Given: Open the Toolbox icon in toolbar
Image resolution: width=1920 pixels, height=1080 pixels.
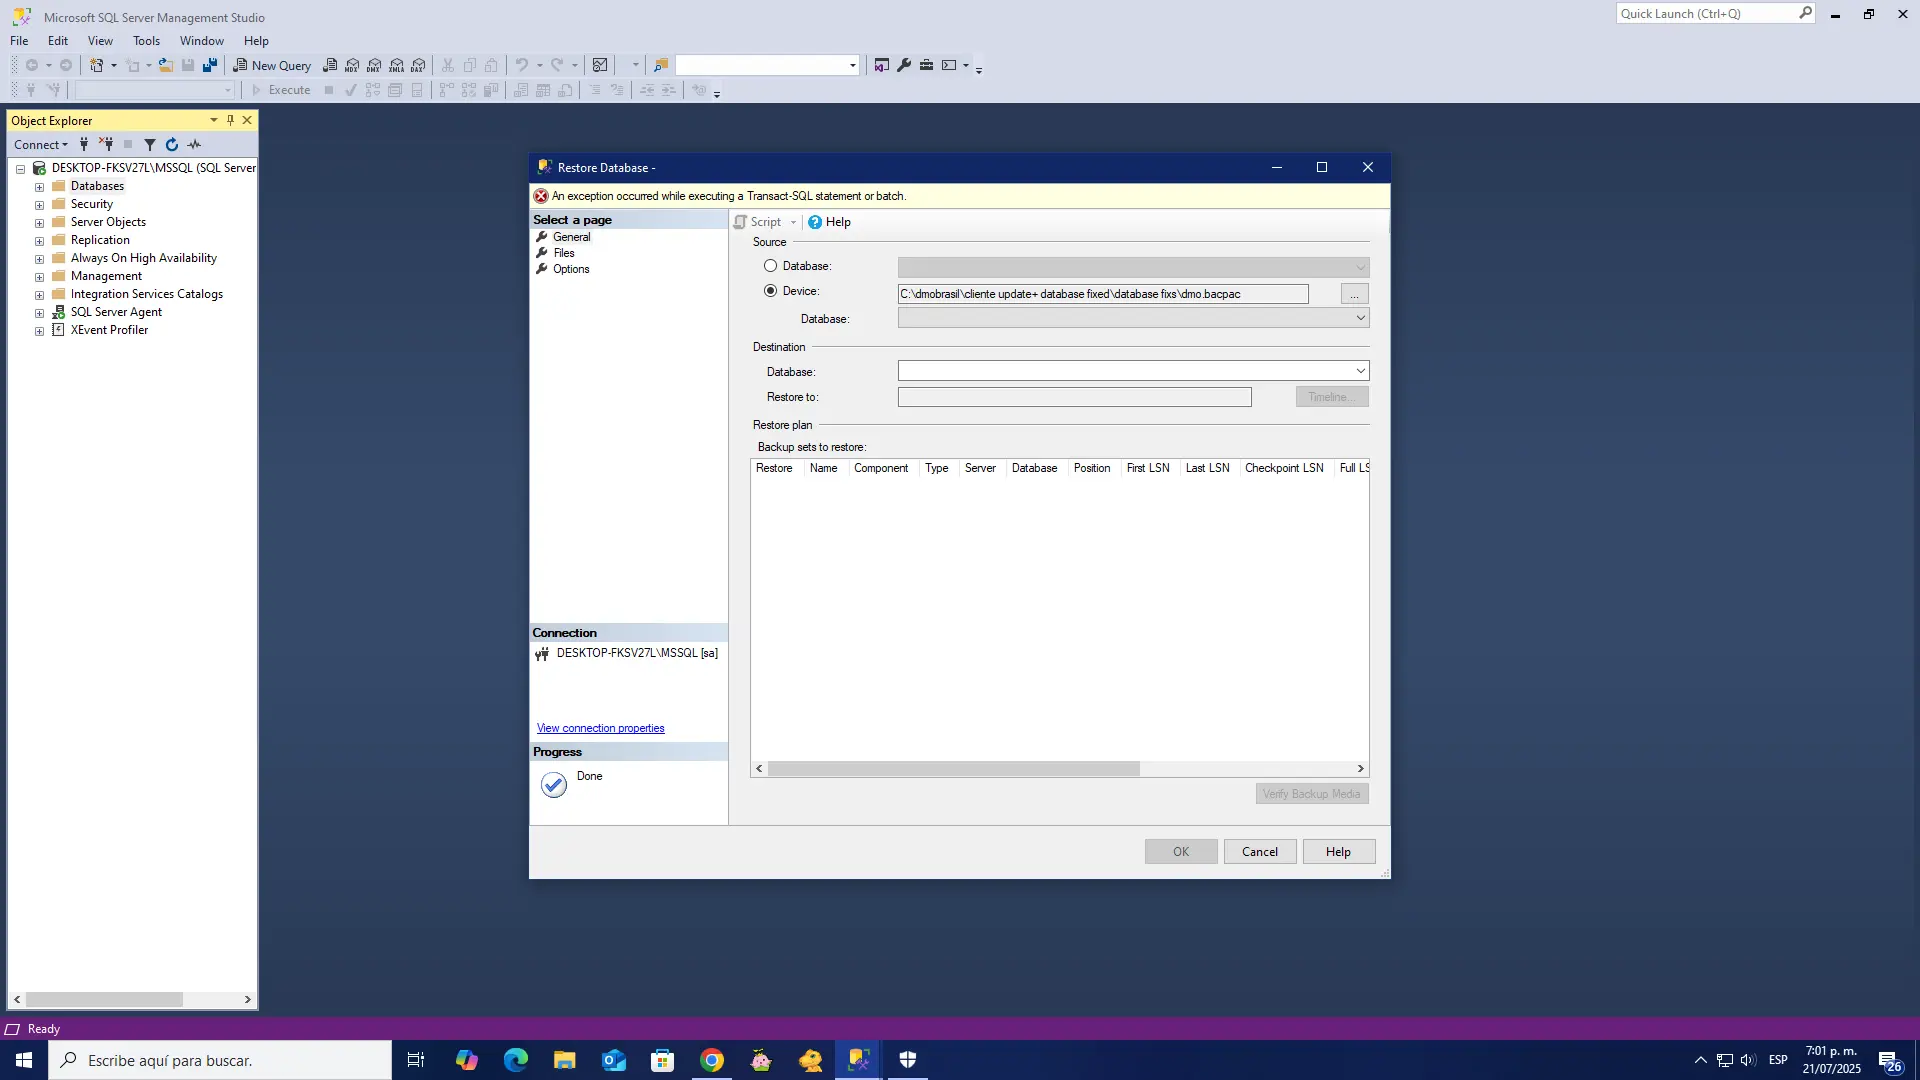Looking at the screenshot, I should [926, 65].
